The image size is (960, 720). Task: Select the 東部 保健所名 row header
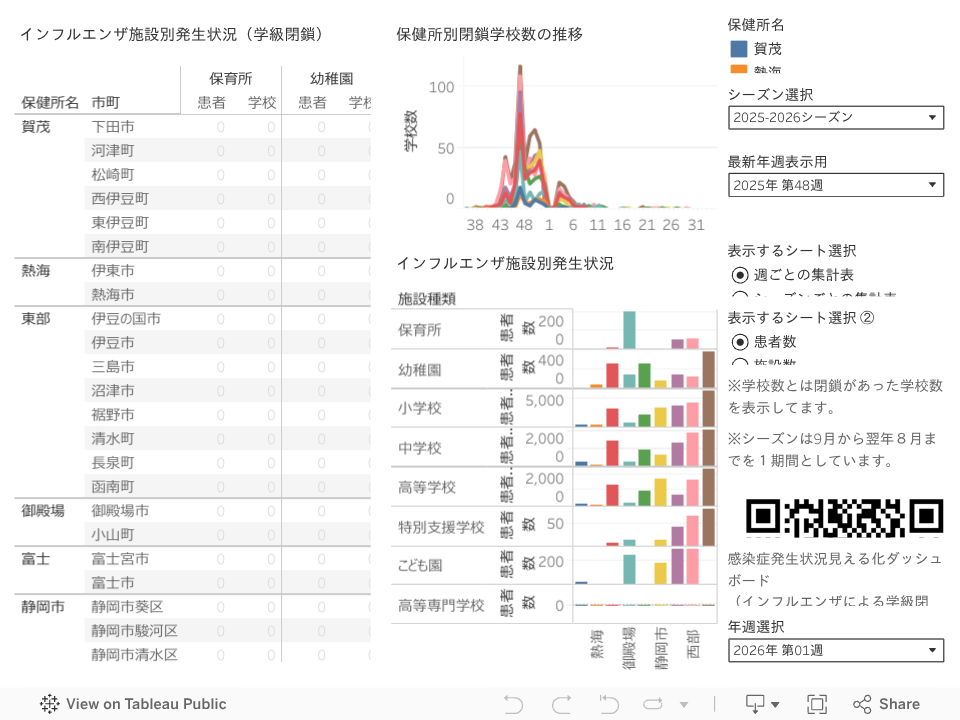click(36, 318)
